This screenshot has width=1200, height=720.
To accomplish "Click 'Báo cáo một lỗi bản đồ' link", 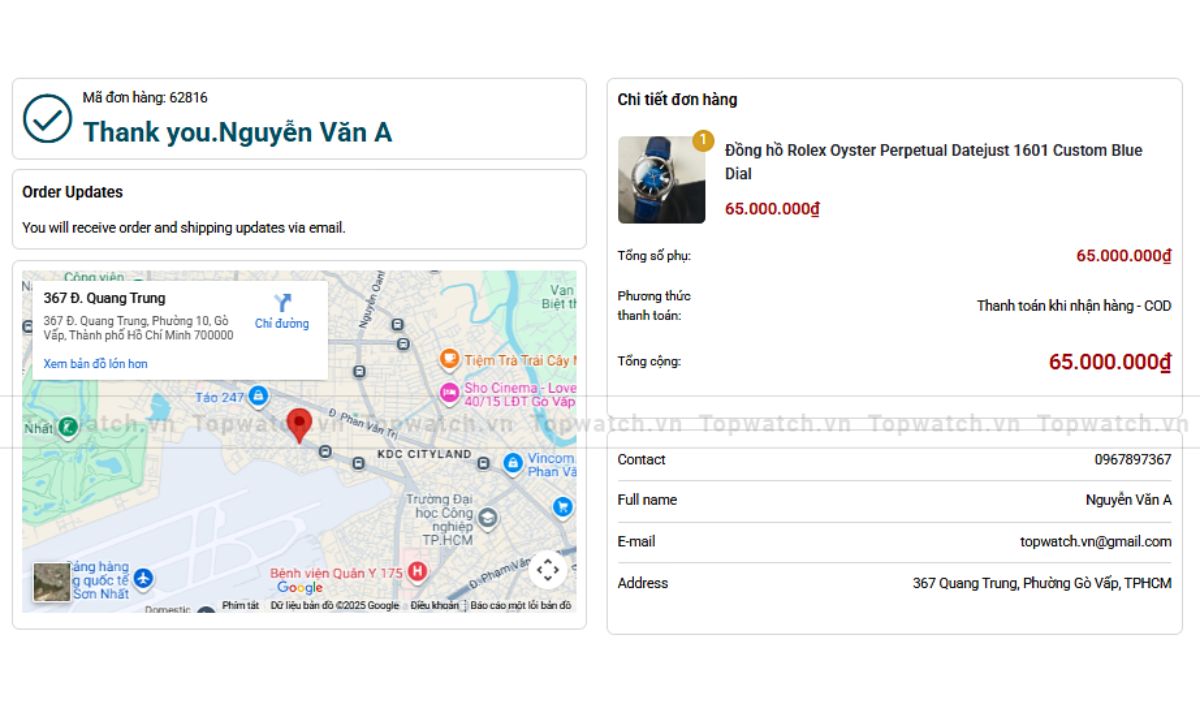I will (521, 606).
